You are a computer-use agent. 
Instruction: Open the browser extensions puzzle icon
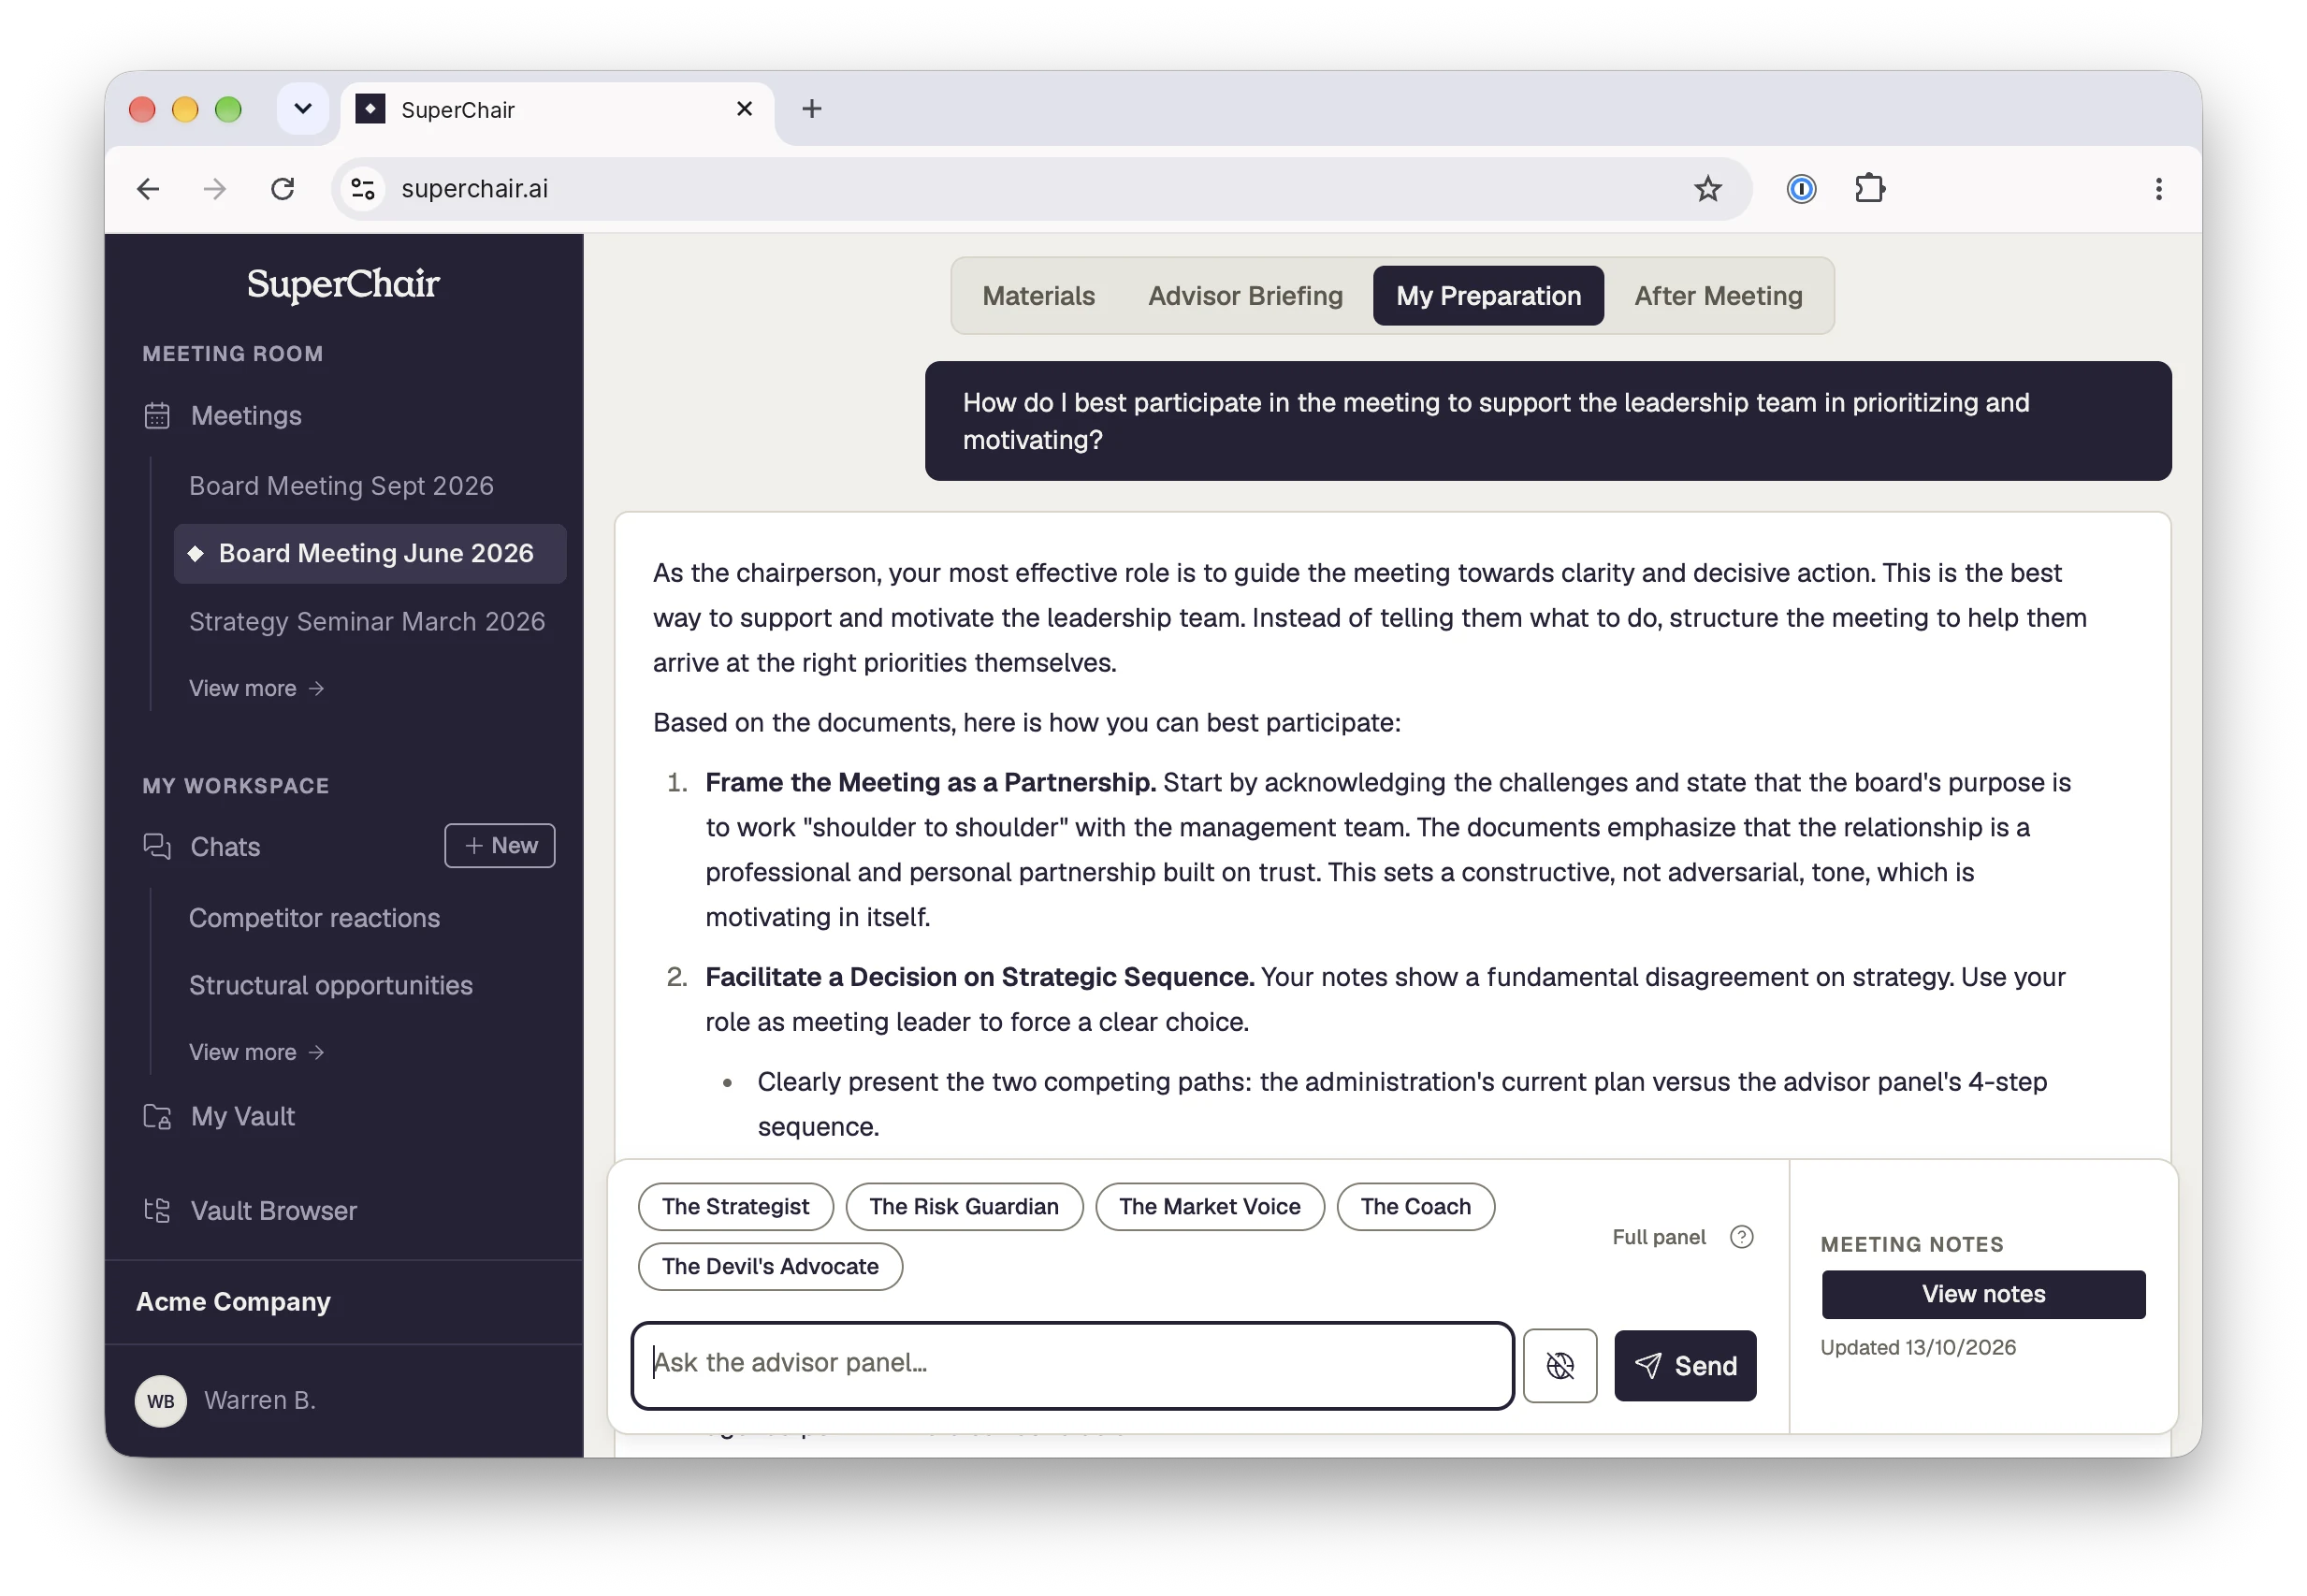[x=1868, y=188]
